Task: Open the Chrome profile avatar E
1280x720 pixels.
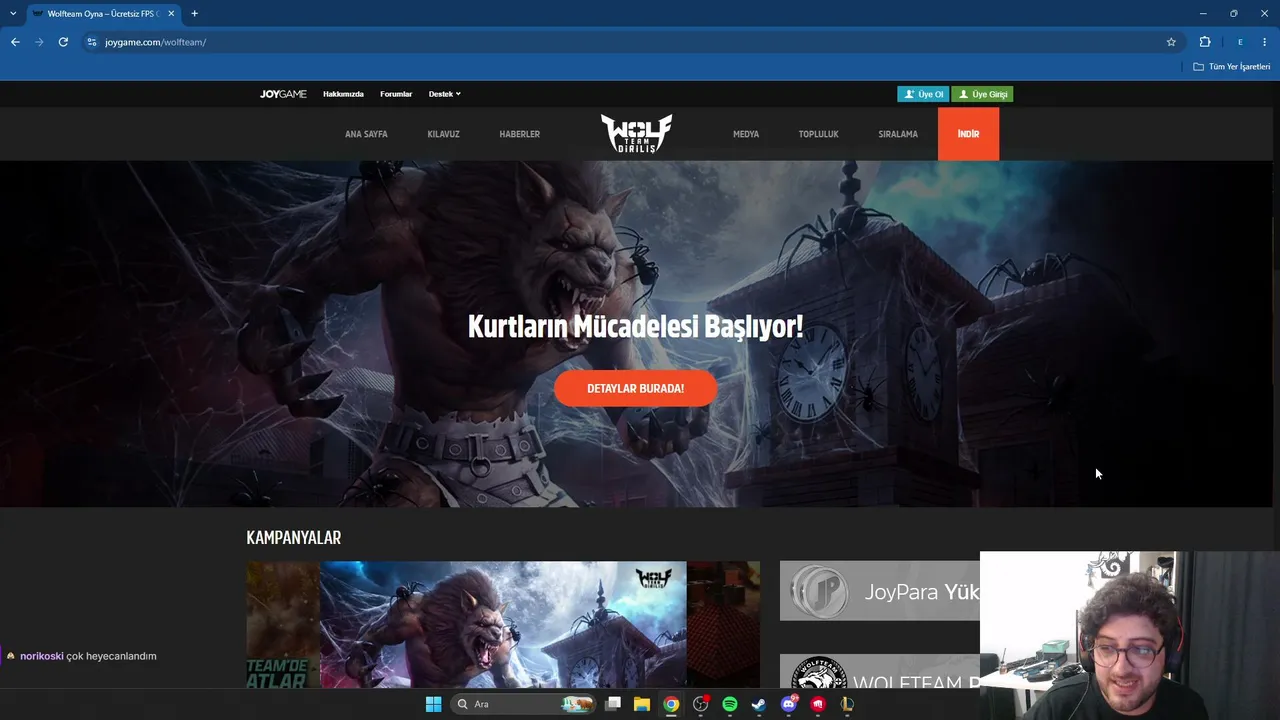Action: pyautogui.click(x=1240, y=42)
